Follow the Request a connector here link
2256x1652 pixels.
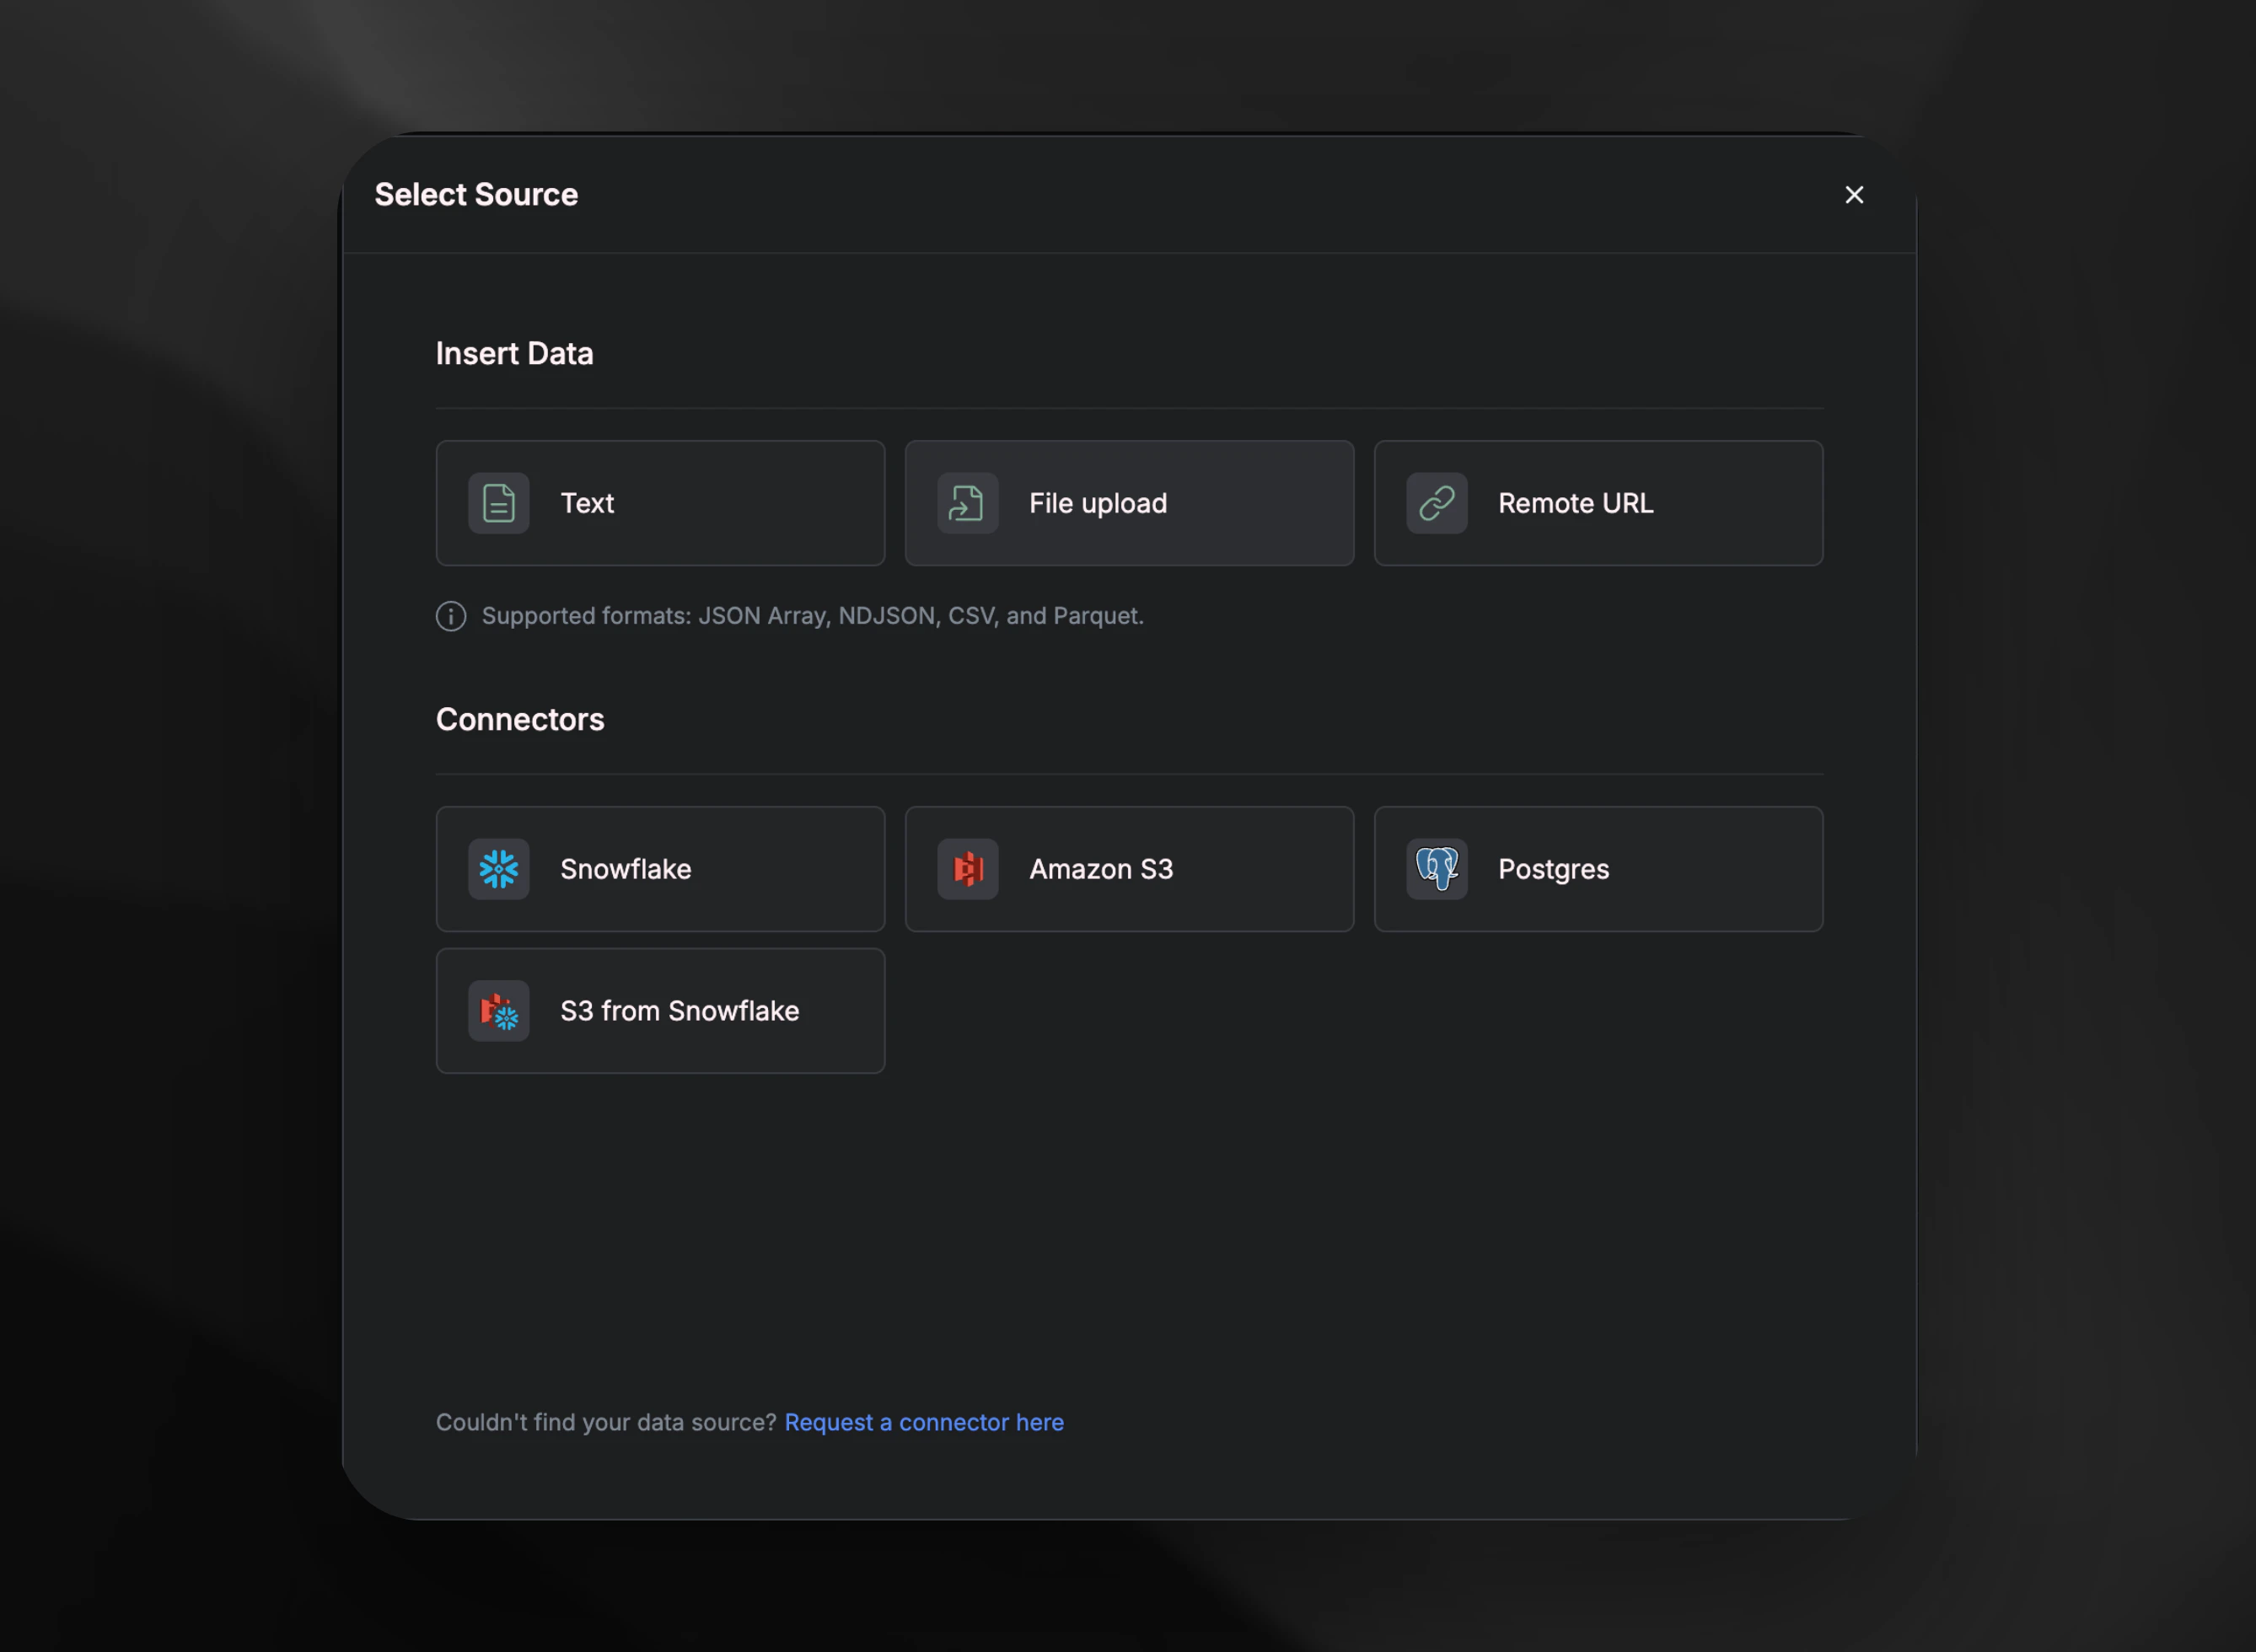(923, 1422)
